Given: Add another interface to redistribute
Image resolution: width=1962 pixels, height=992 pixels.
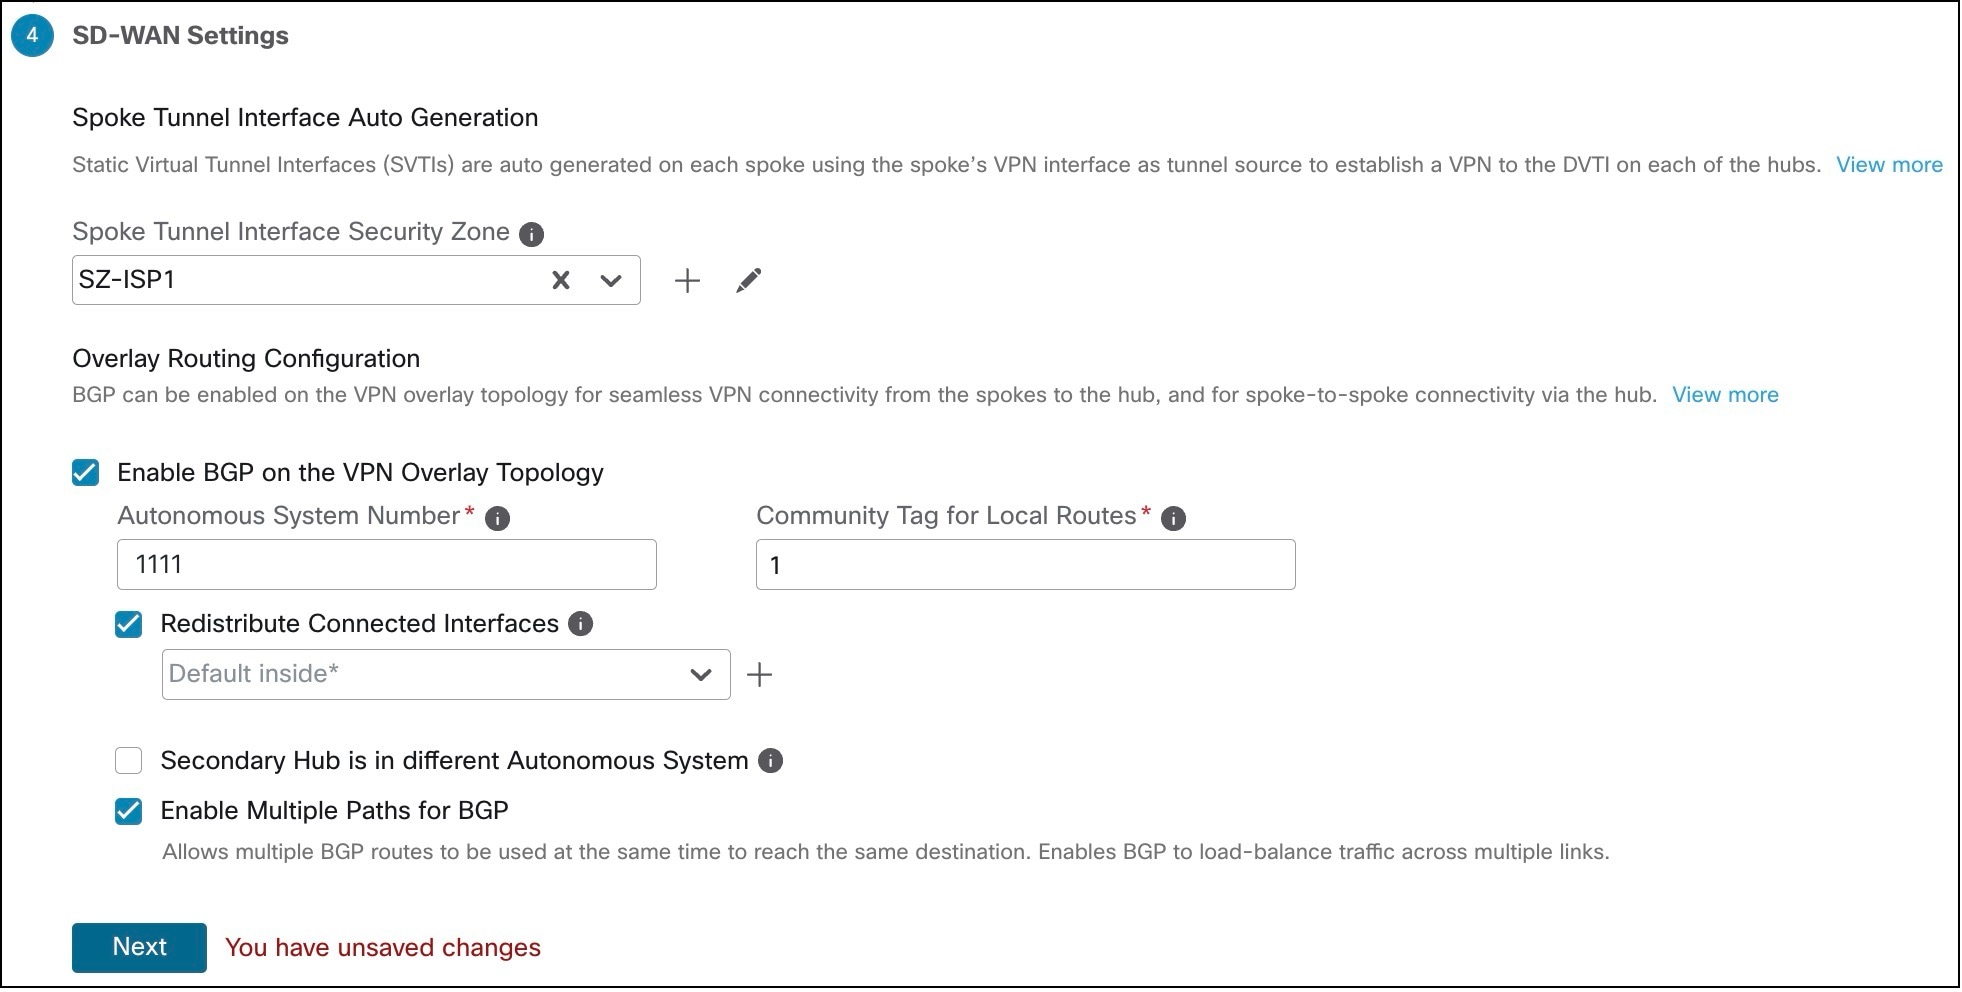Looking at the screenshot, I should point(762,674).
